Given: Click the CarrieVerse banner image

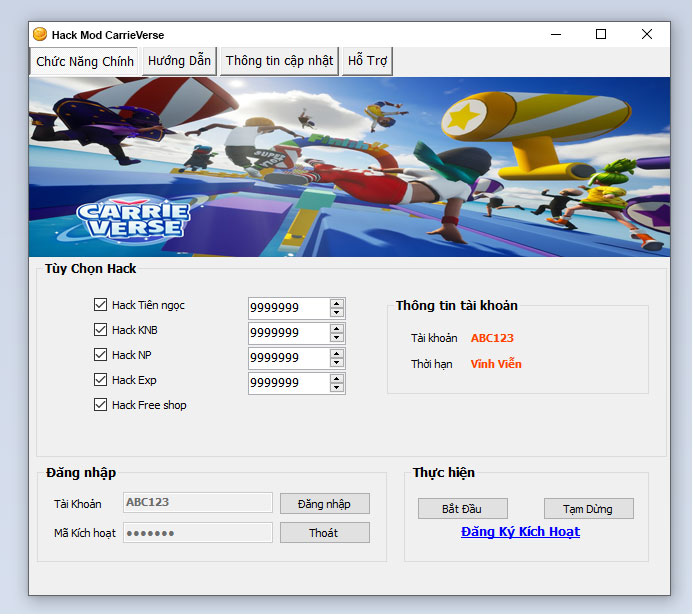Looking at the screenshot, I should (x=349, y=167).
